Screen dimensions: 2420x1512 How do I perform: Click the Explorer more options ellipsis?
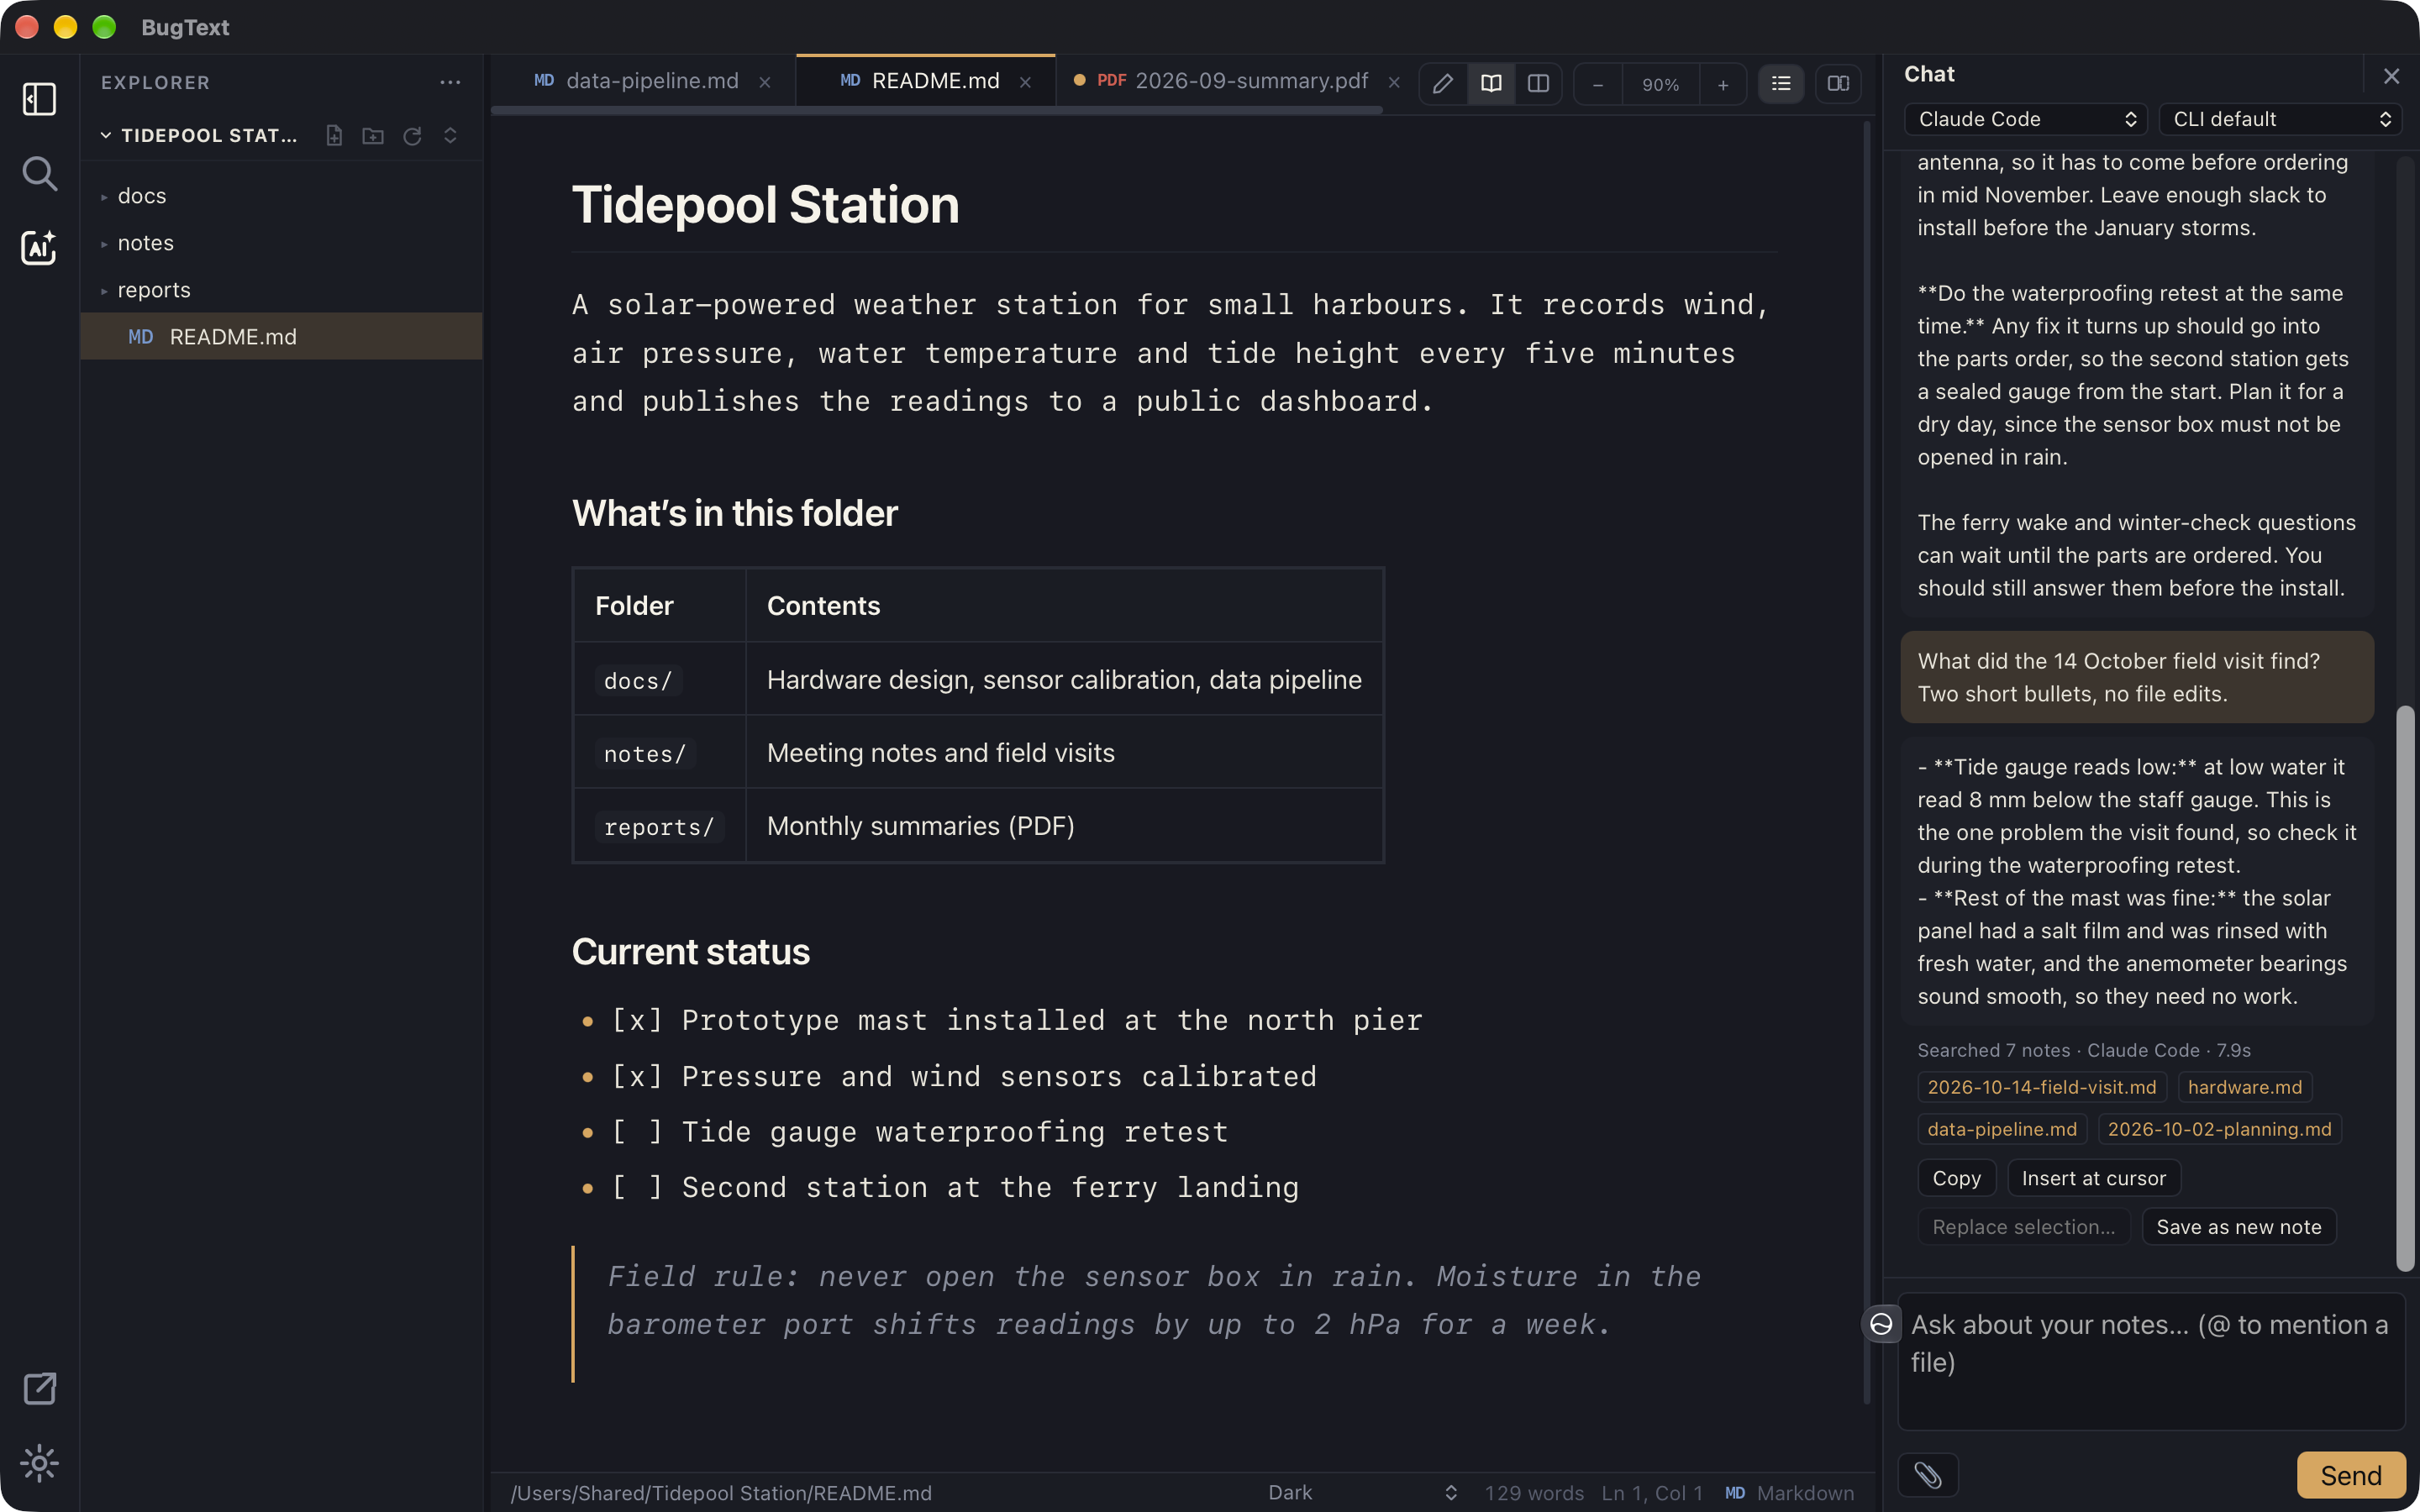point(450,83)
